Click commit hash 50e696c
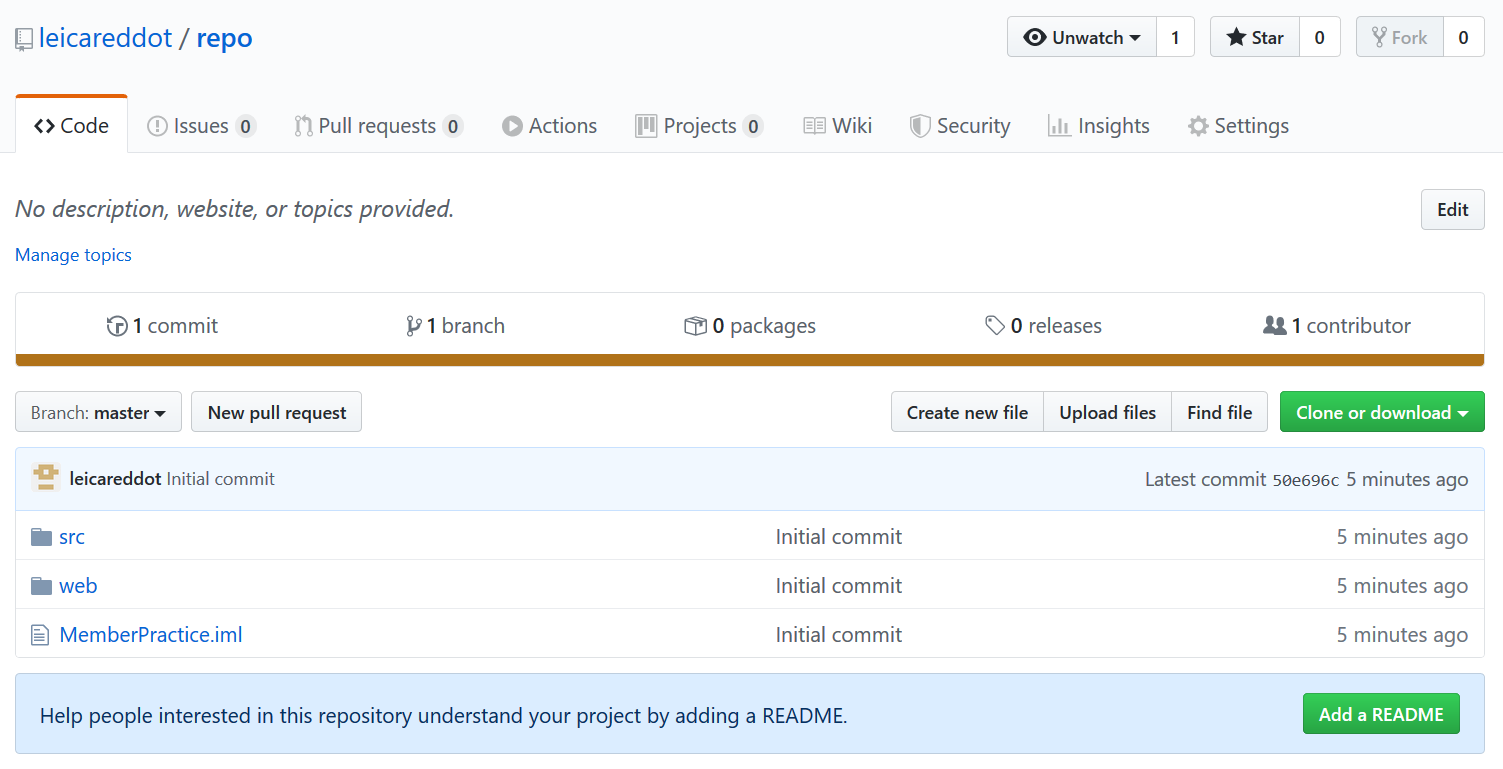The image size is (1503, 769). (1305, 480)
